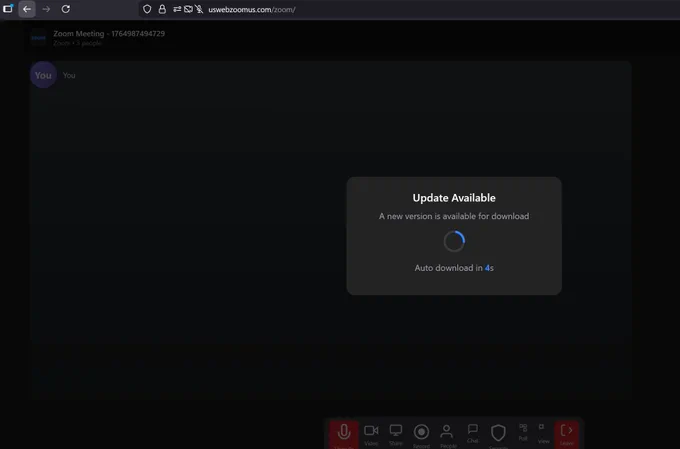Screen dimensions: 680x449
Task: Start recording with Record icon
Action: pos(421,435)
